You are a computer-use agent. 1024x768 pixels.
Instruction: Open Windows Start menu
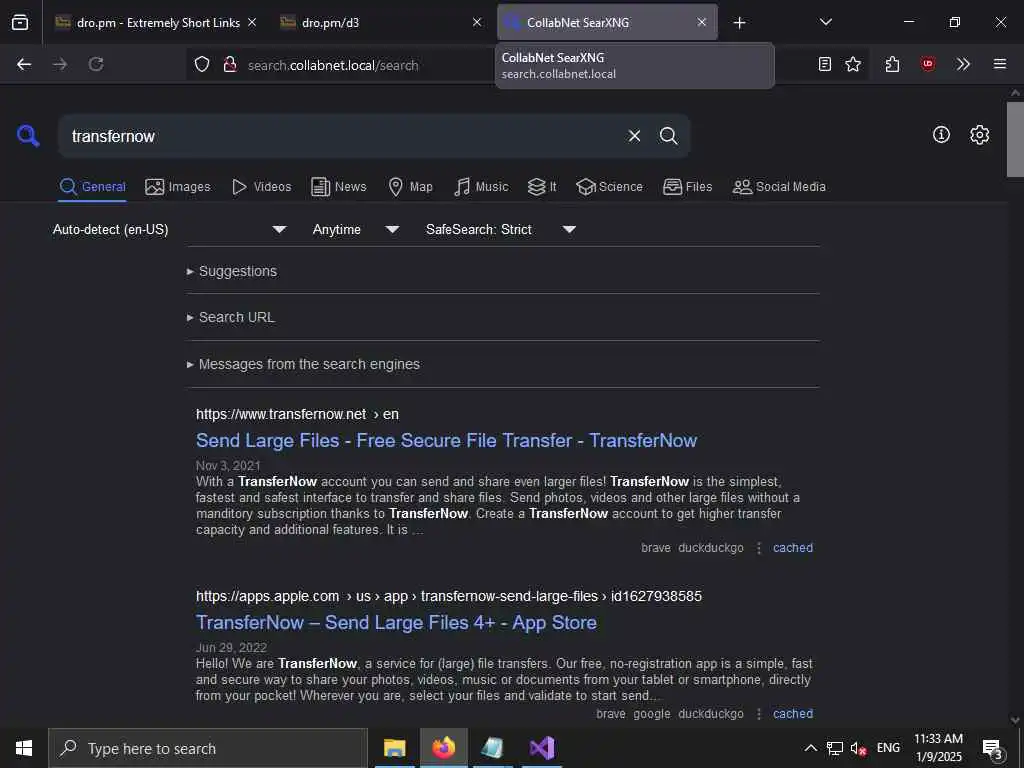[x=24, y=748]
